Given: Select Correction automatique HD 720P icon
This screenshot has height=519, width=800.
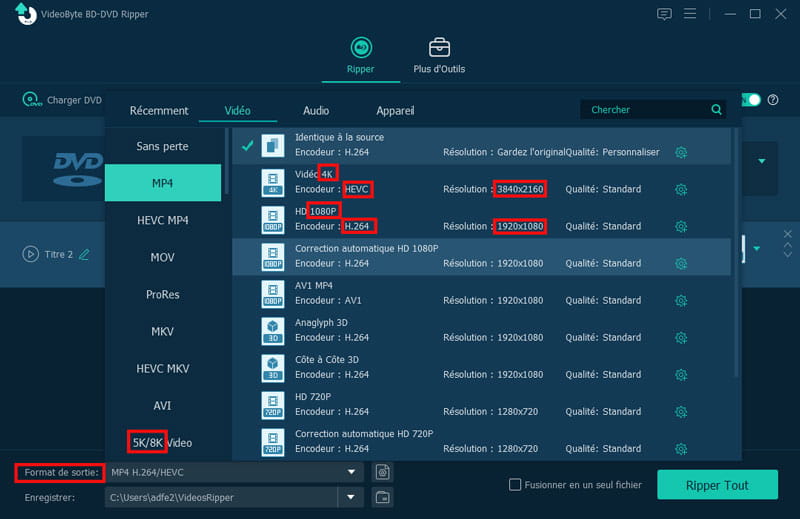Looking at the screenshot, I should coord(273,442).
